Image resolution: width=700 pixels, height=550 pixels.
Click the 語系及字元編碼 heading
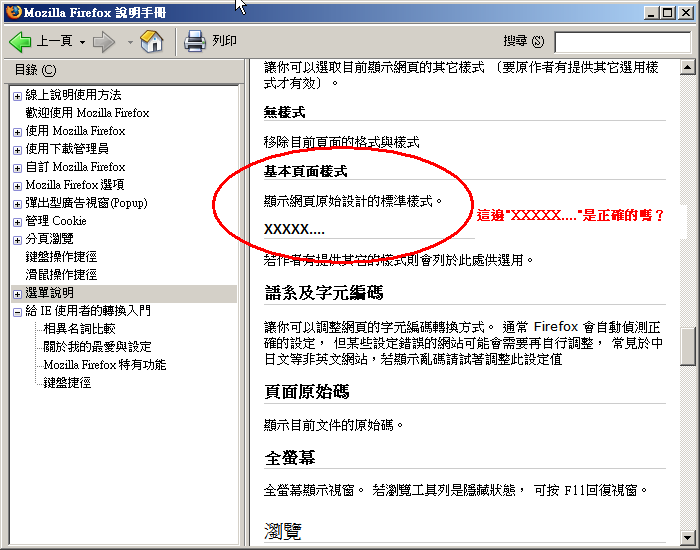[324, 293]
